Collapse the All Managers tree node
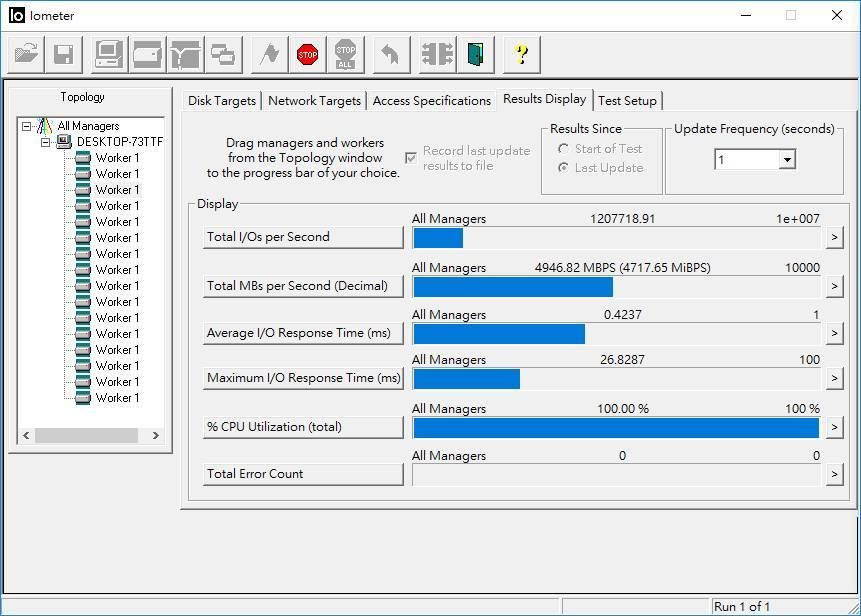This screenshot has width=861, height=616. click(27, 126)
